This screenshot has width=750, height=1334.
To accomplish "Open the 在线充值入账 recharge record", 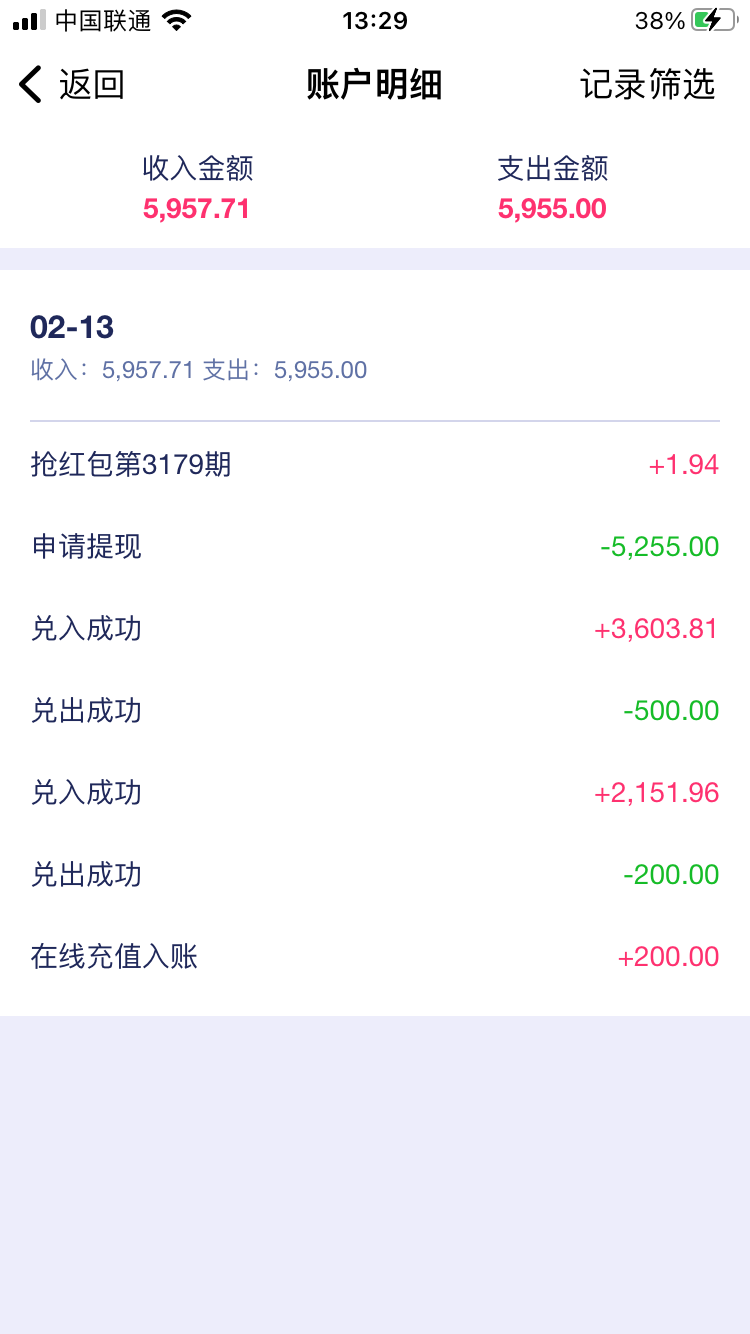I will pyautogui.click(x=115, y=956).
